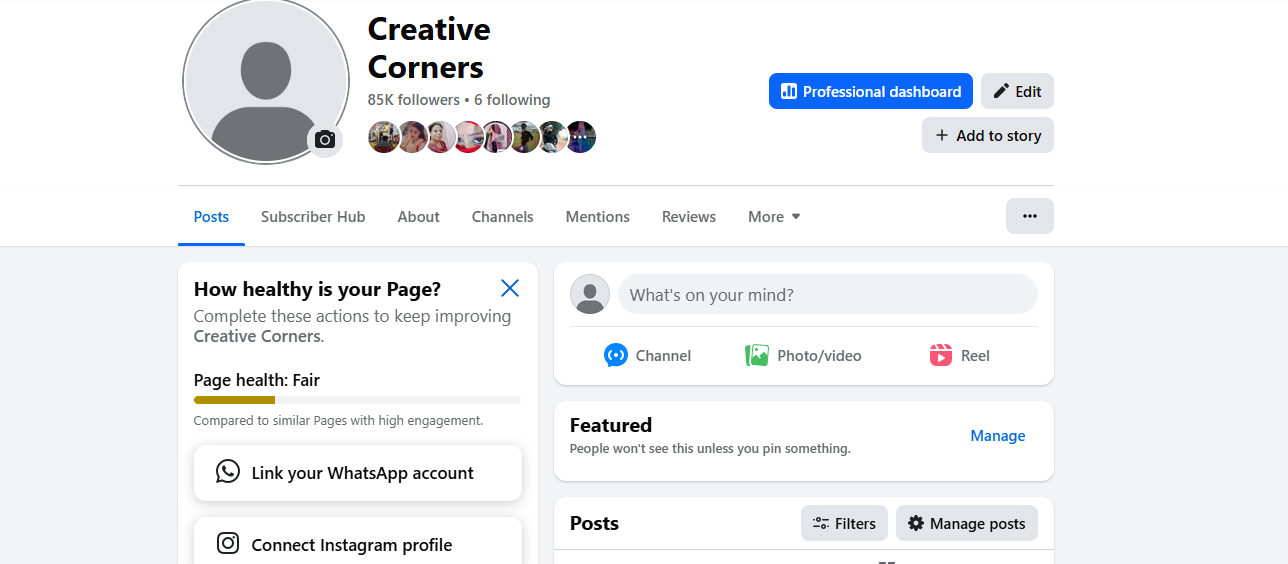Image resolution: width=1288 pixels, height=564 pixels.
Task: Click the camera icon on profile picture
Action: [x=324, y=140]
